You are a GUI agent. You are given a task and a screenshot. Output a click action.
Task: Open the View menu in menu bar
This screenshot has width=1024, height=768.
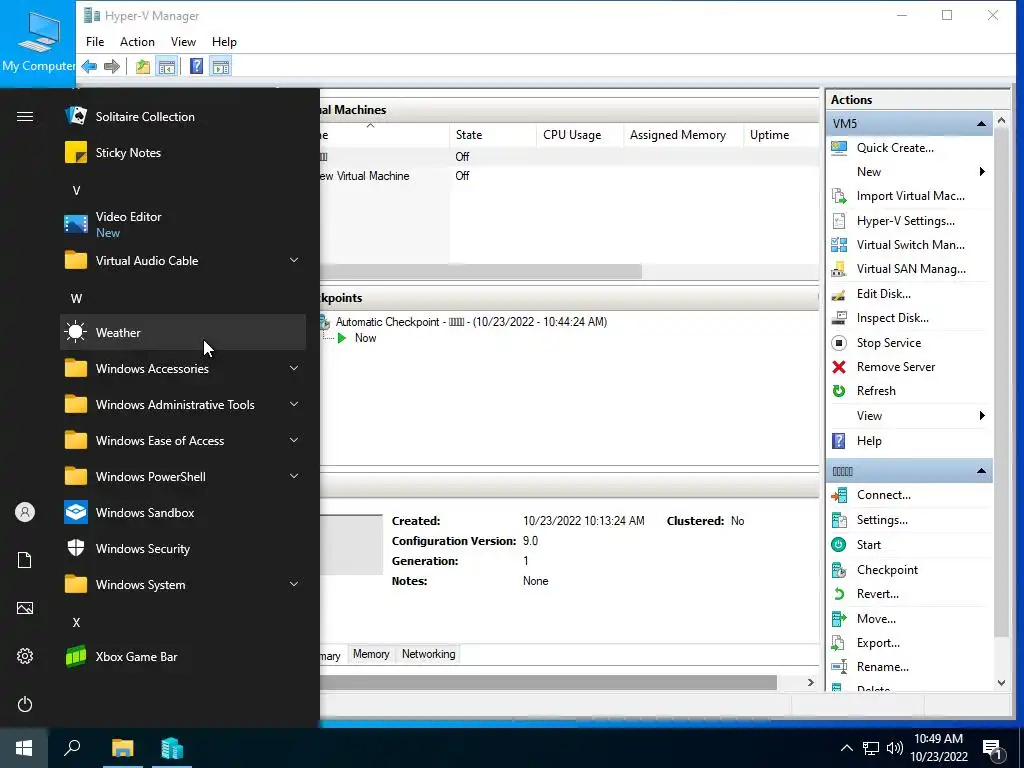184,42
